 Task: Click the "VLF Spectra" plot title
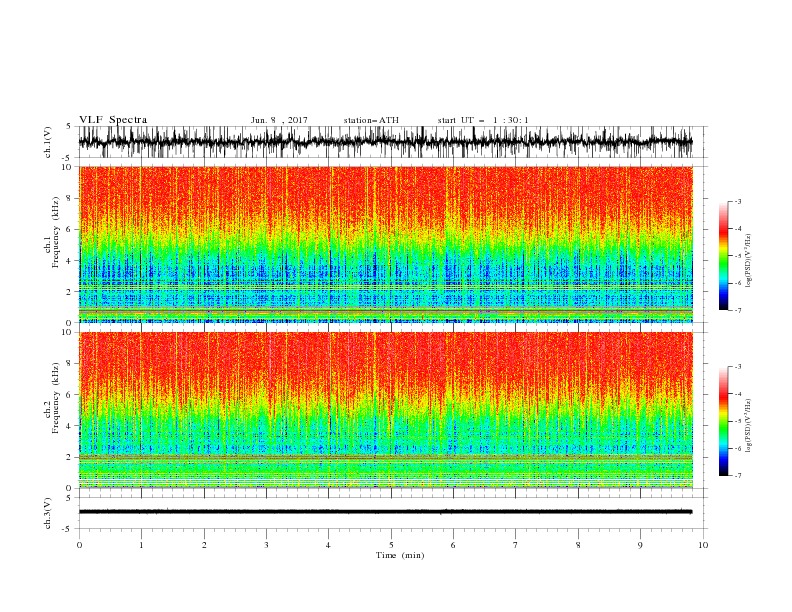pyautogui.click(x=113, y=120)
